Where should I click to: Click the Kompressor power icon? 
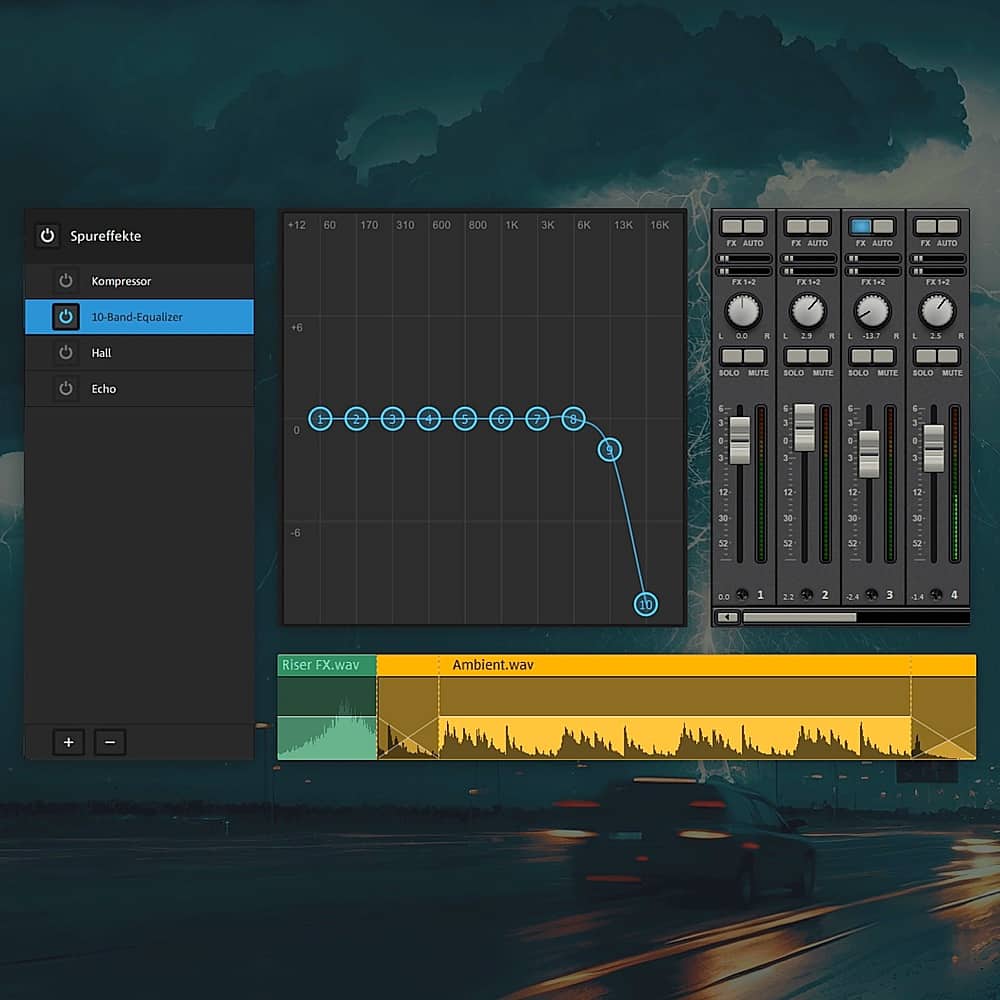tap(66, 281)
